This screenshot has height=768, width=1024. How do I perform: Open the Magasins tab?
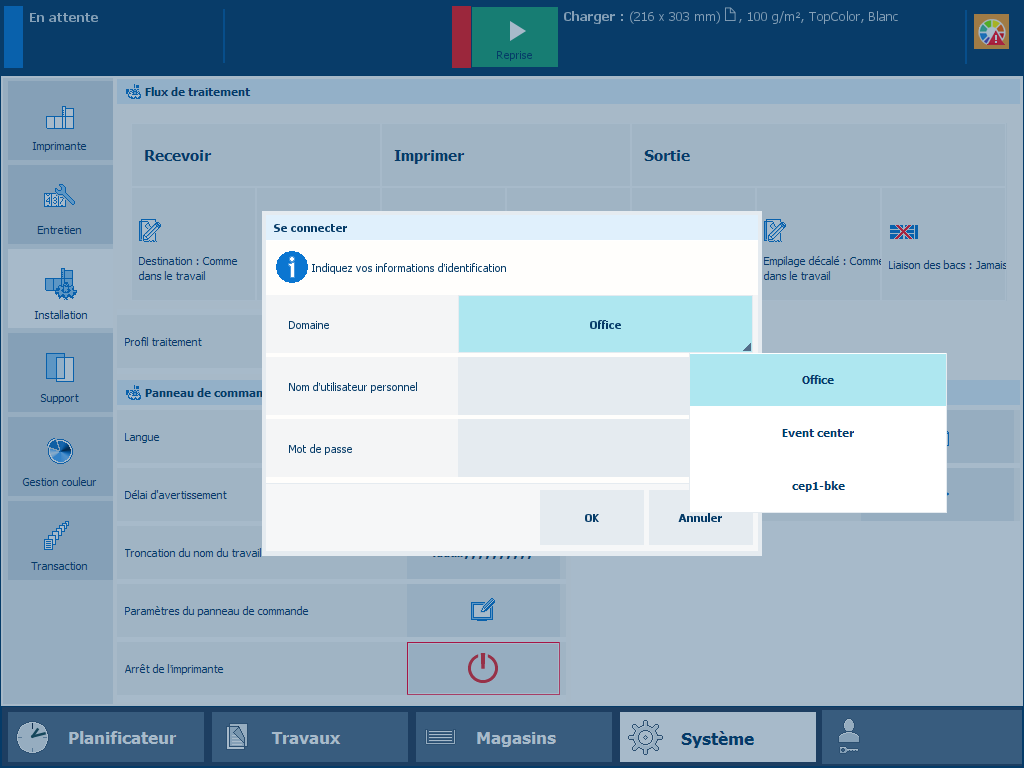coord(514,738)
